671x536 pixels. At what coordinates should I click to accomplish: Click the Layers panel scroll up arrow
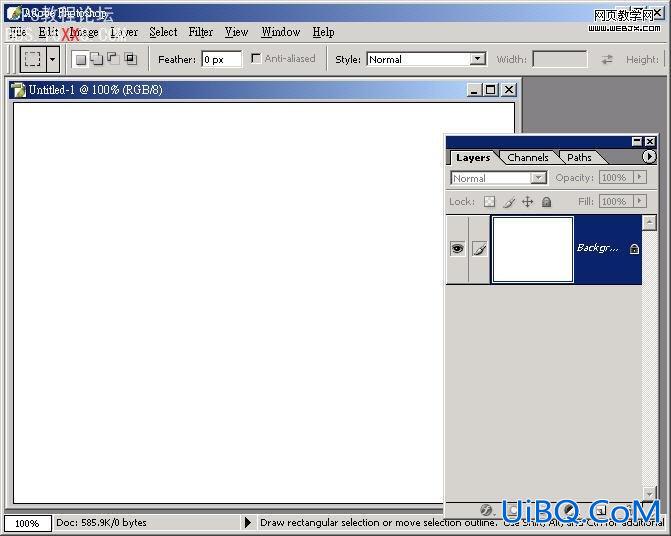point(650,222)
